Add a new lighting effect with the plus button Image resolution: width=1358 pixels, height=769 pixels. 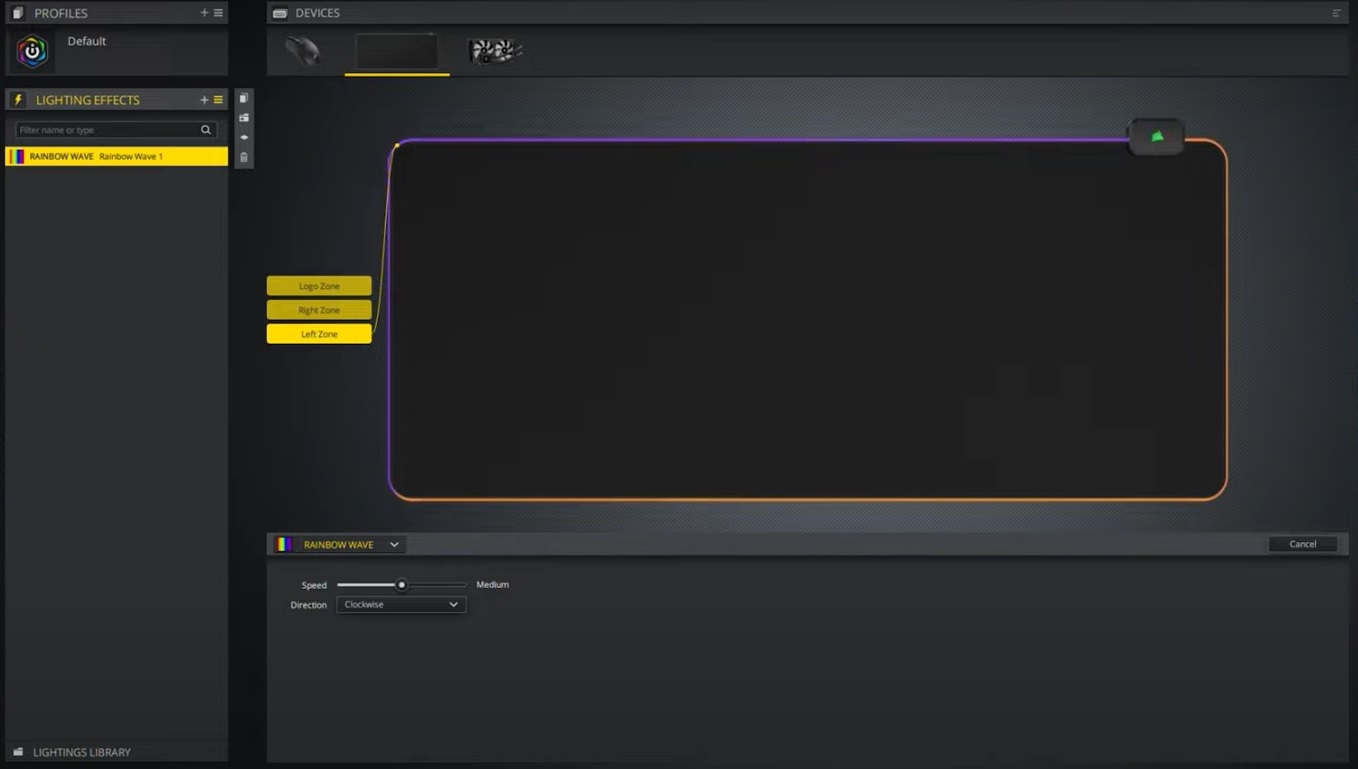[203, 99]
